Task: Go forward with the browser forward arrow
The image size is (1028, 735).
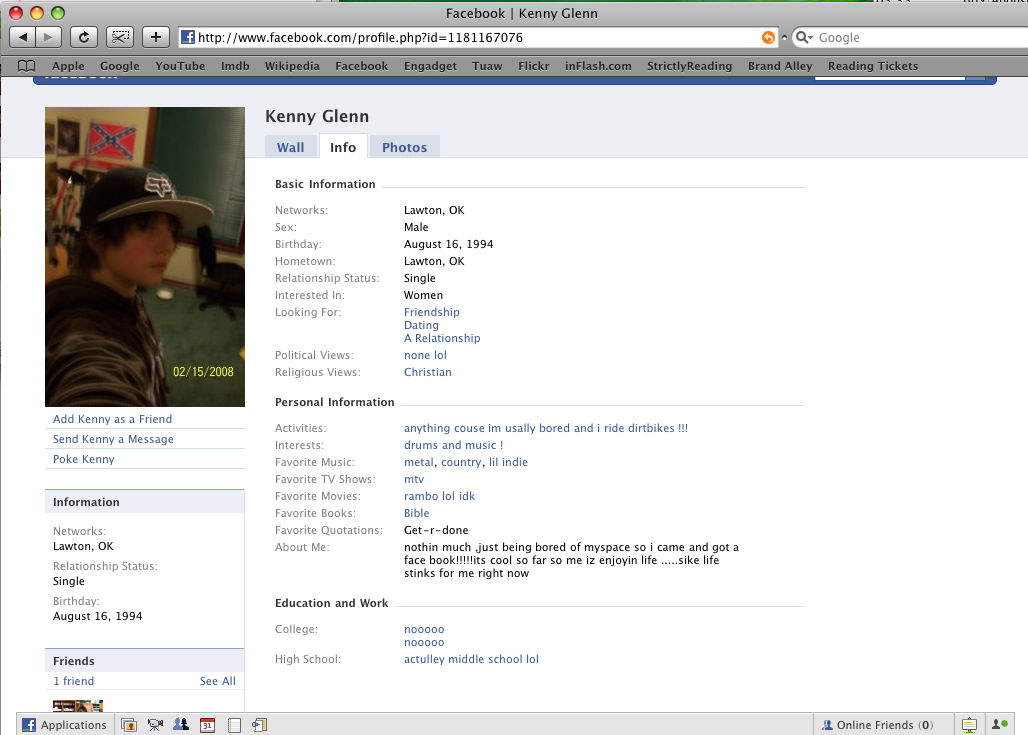Action: click(48, 37)
